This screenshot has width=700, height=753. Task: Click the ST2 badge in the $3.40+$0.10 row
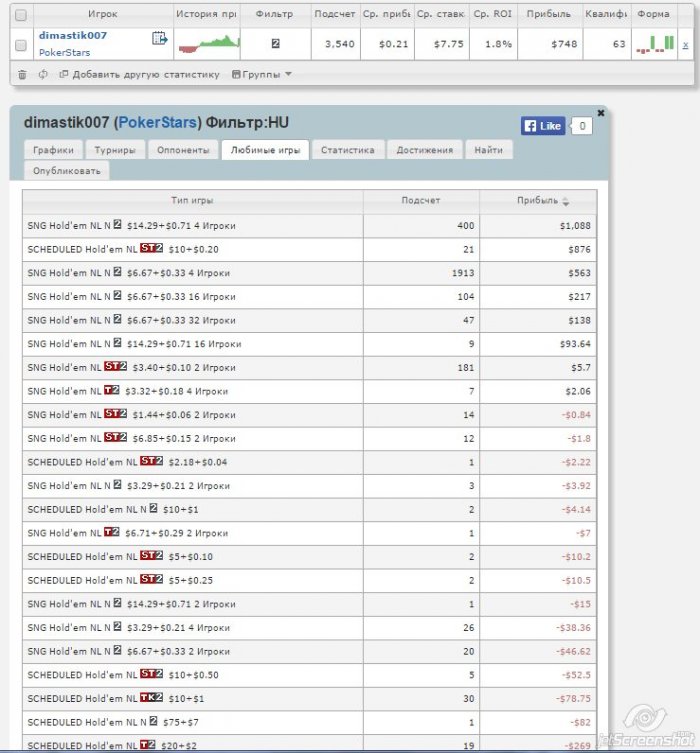click(115, 366)
